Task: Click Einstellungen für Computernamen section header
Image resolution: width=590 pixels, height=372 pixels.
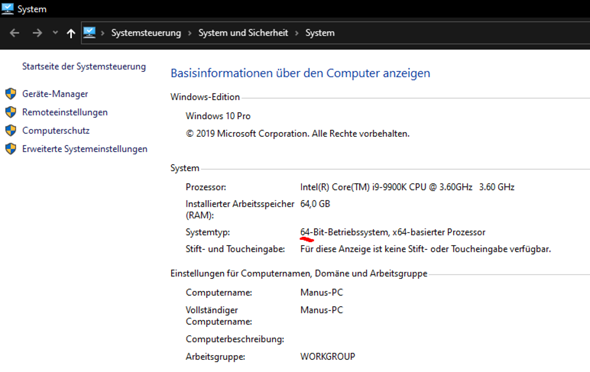Action: point(299,273)
